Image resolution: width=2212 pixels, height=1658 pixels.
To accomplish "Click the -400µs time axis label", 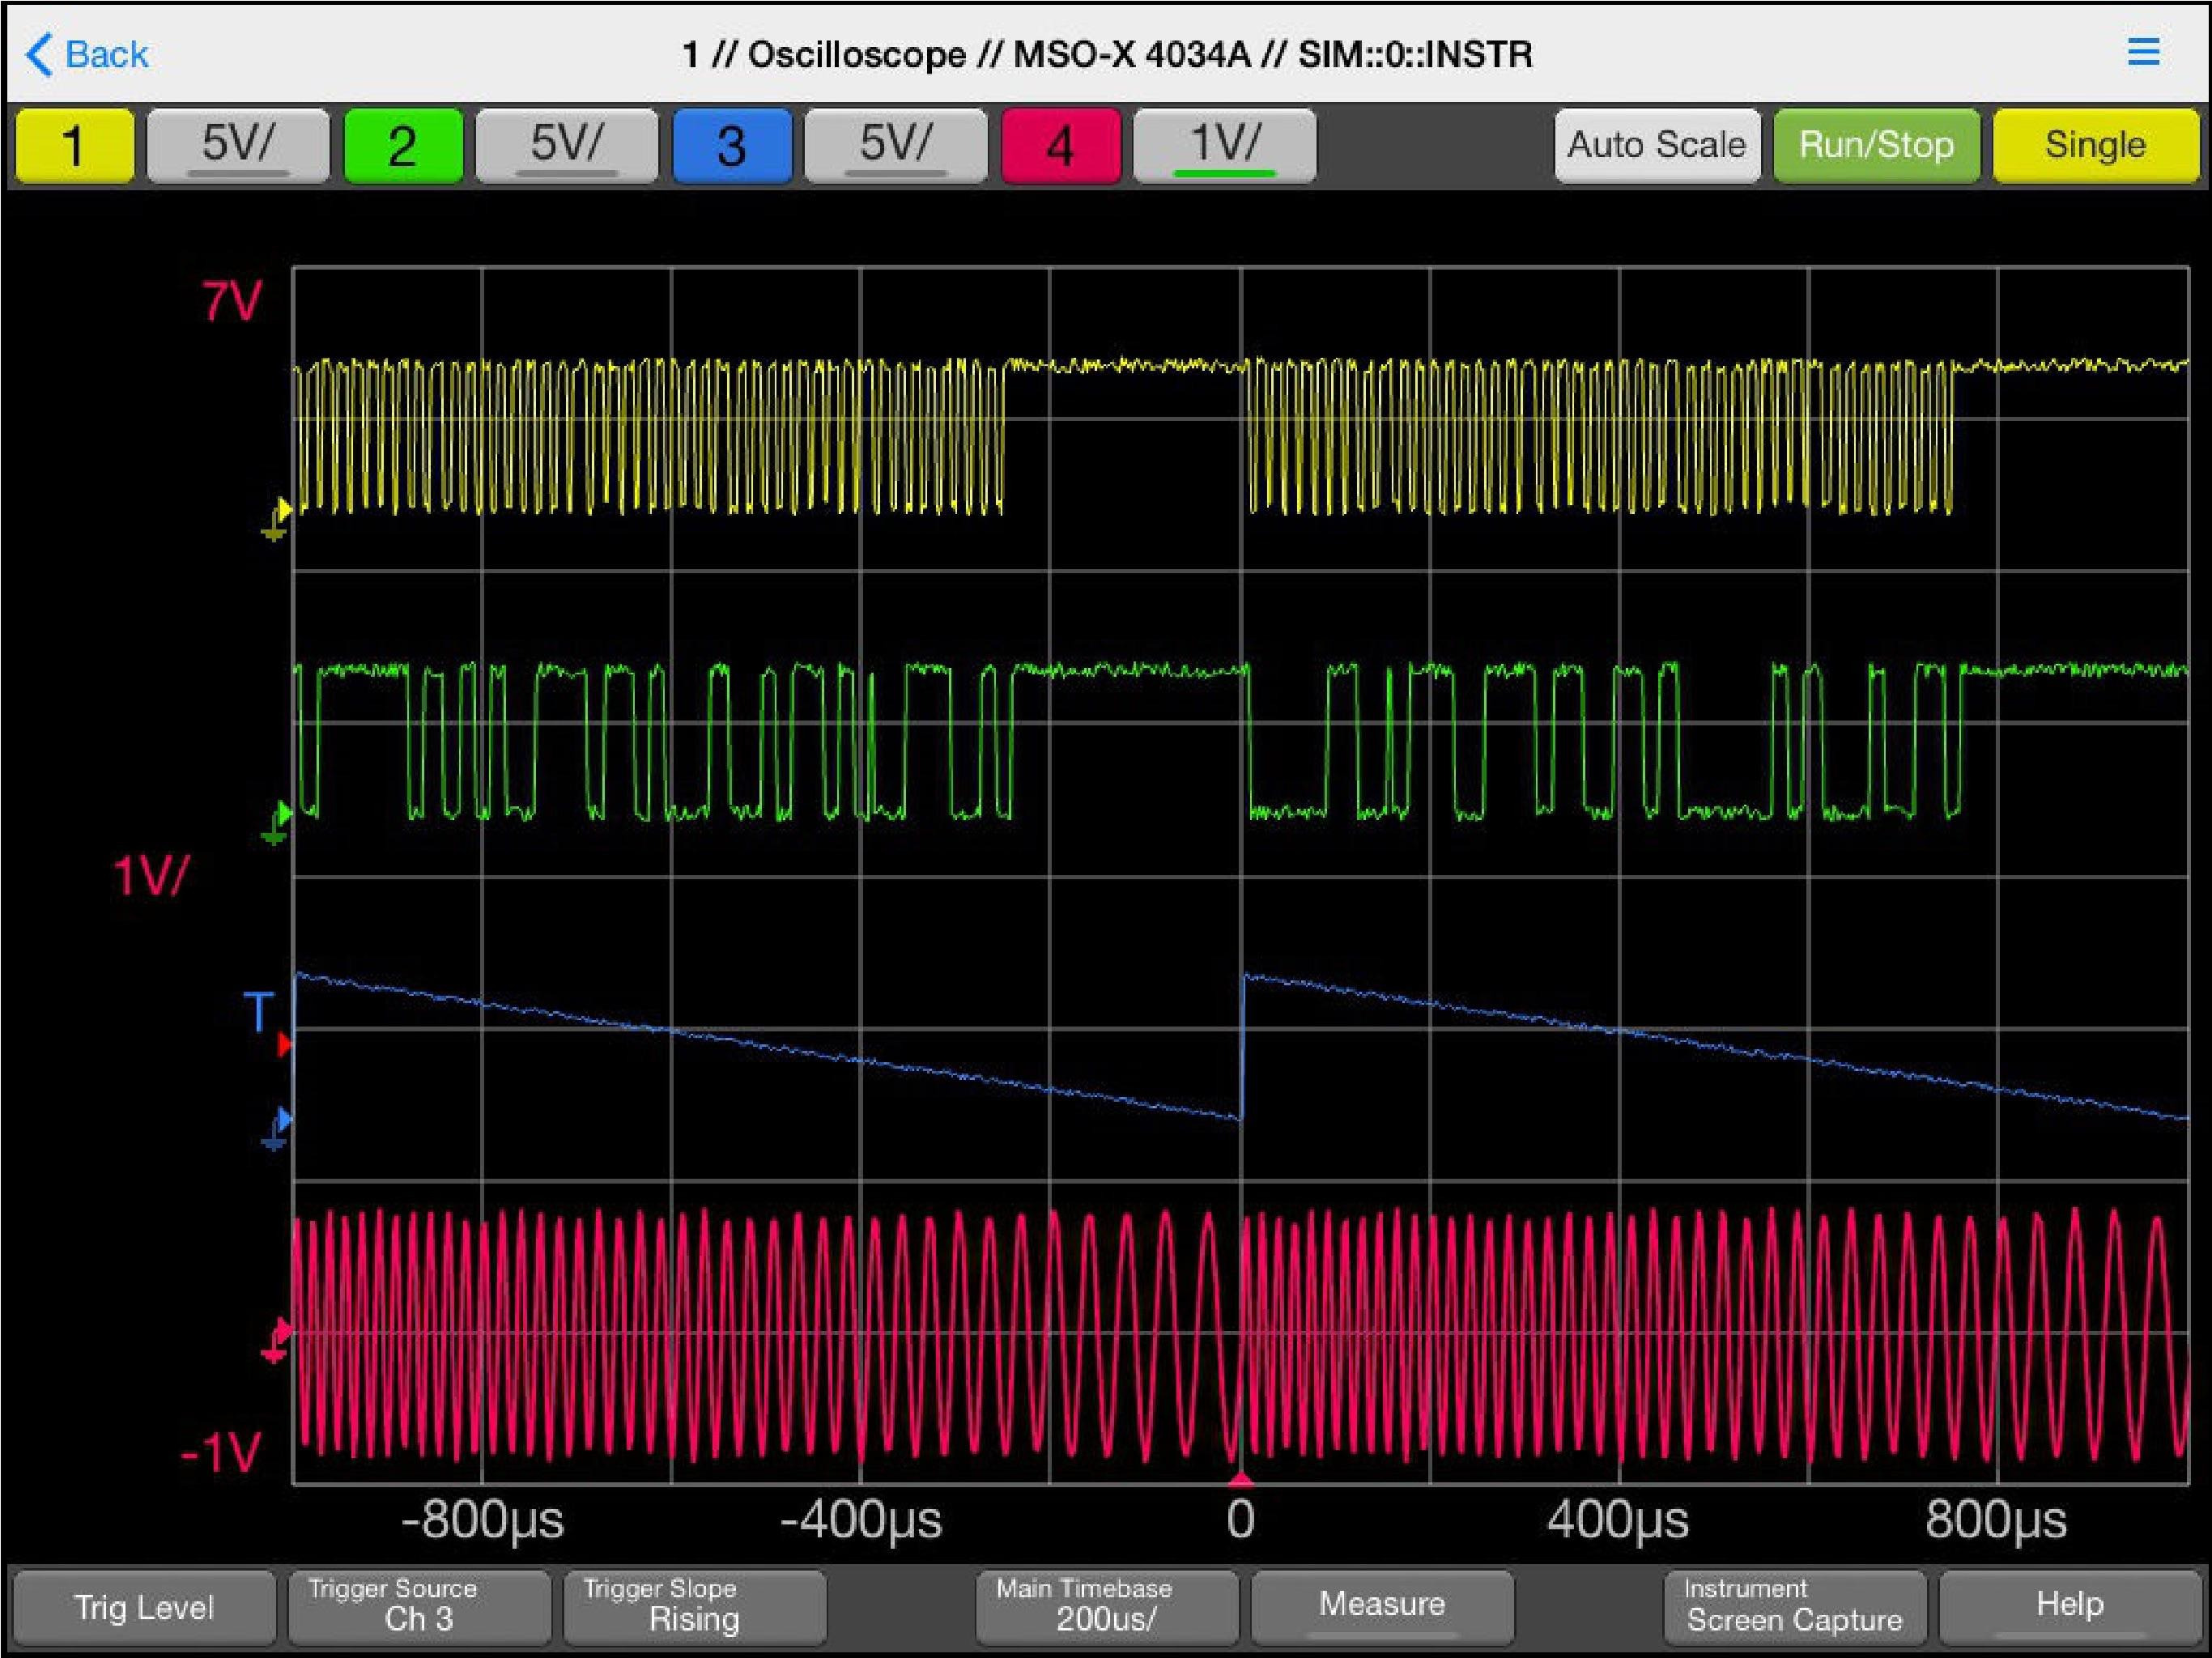I will (x=861, y=1520).
